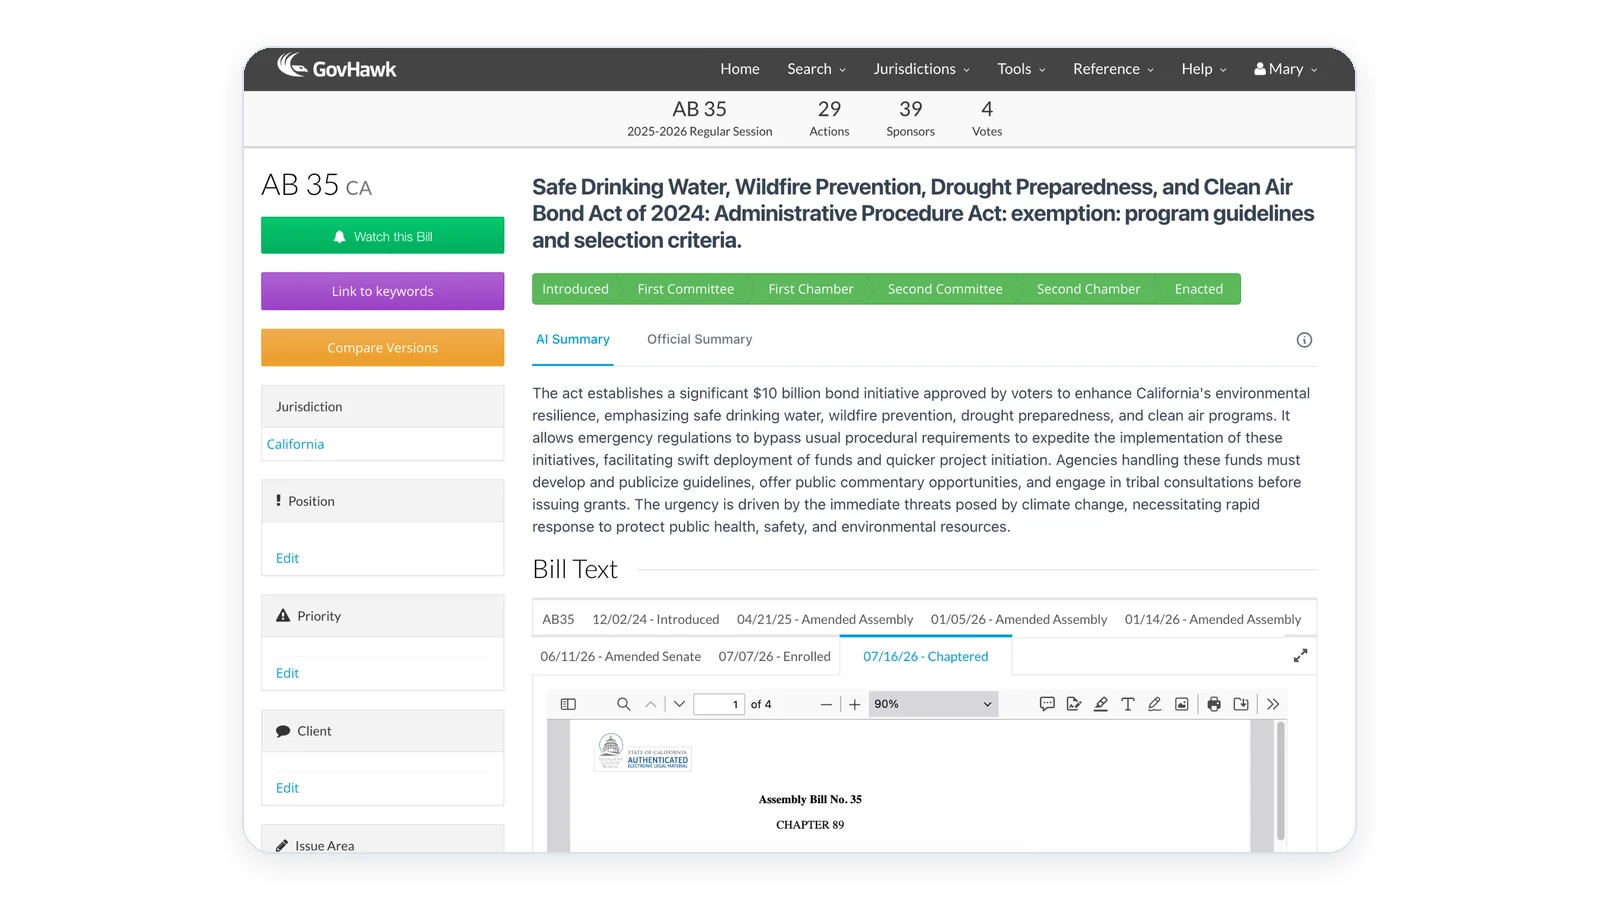This screenshot has width=1600, height=900.
Task: Open Tools dropdown menu
Action: [1021, 69]
